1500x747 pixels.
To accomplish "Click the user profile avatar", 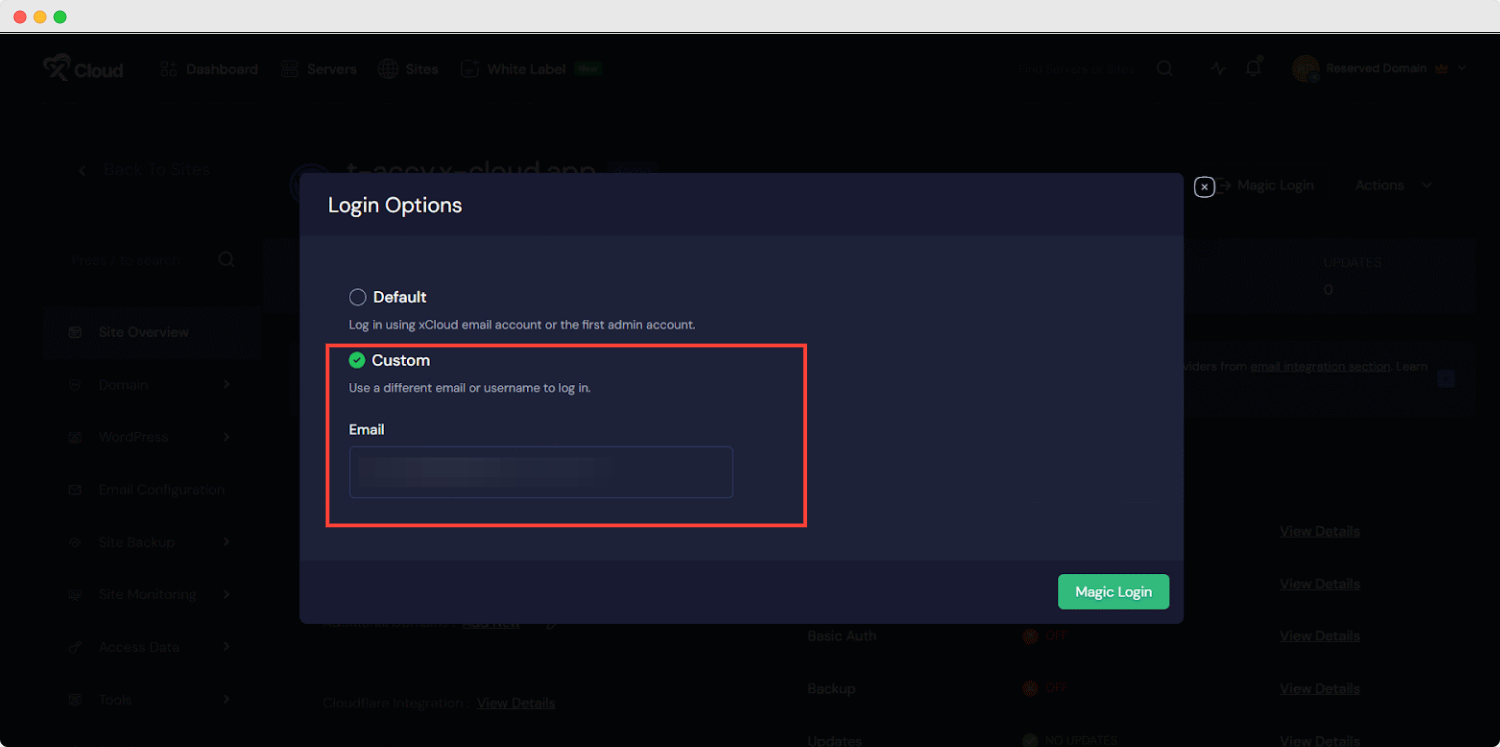I will click(x=1305, y=69).
